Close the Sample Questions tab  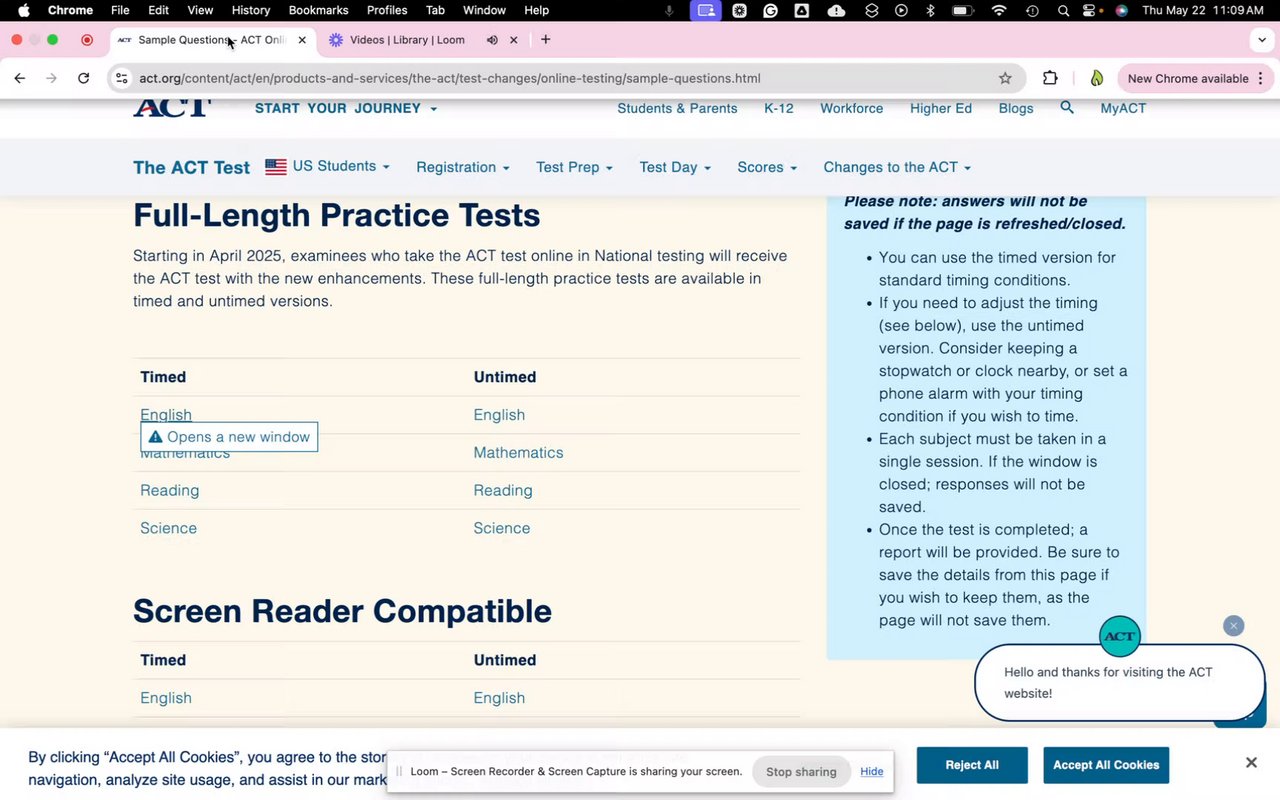(302, 40)
